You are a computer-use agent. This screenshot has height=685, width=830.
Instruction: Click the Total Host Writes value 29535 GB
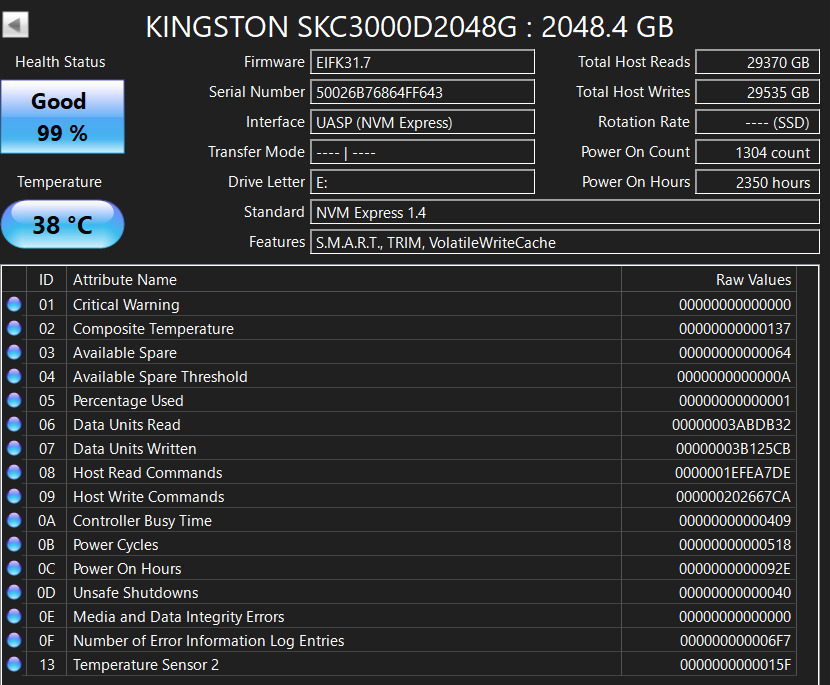[757, 93]
